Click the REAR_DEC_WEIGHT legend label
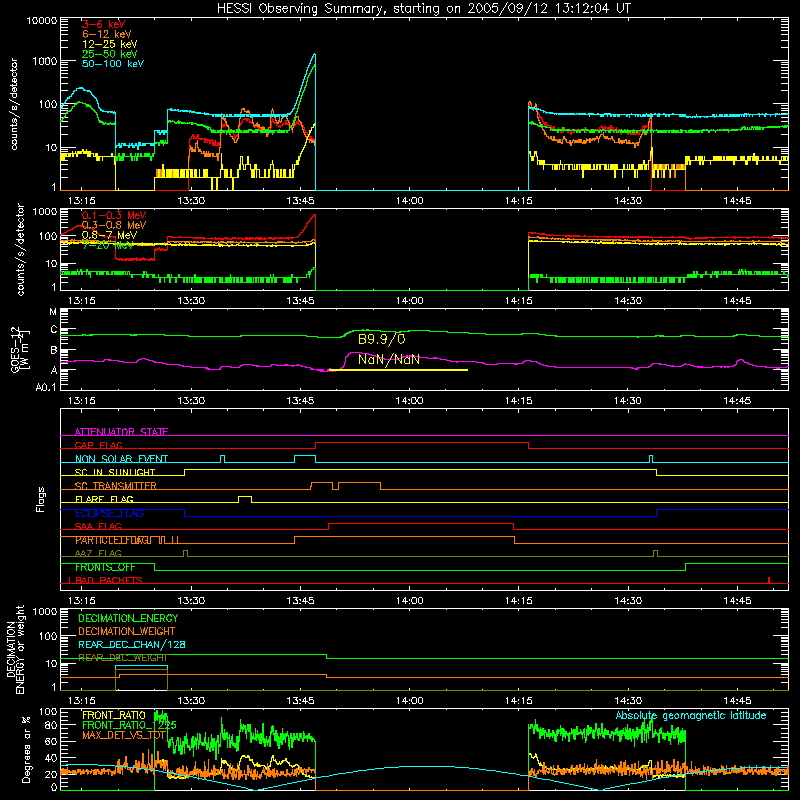 pyautogui.click(x=122, y=658)
